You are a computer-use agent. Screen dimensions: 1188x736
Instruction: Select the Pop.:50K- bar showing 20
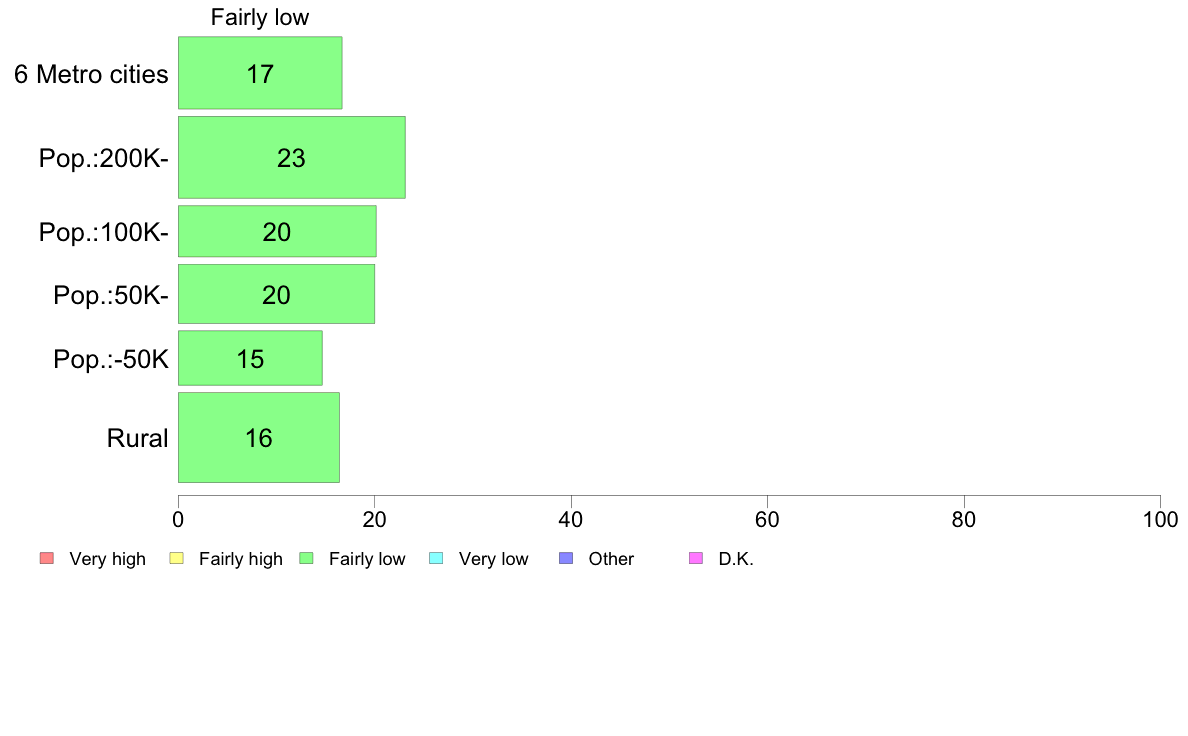(x=277, y=294)
